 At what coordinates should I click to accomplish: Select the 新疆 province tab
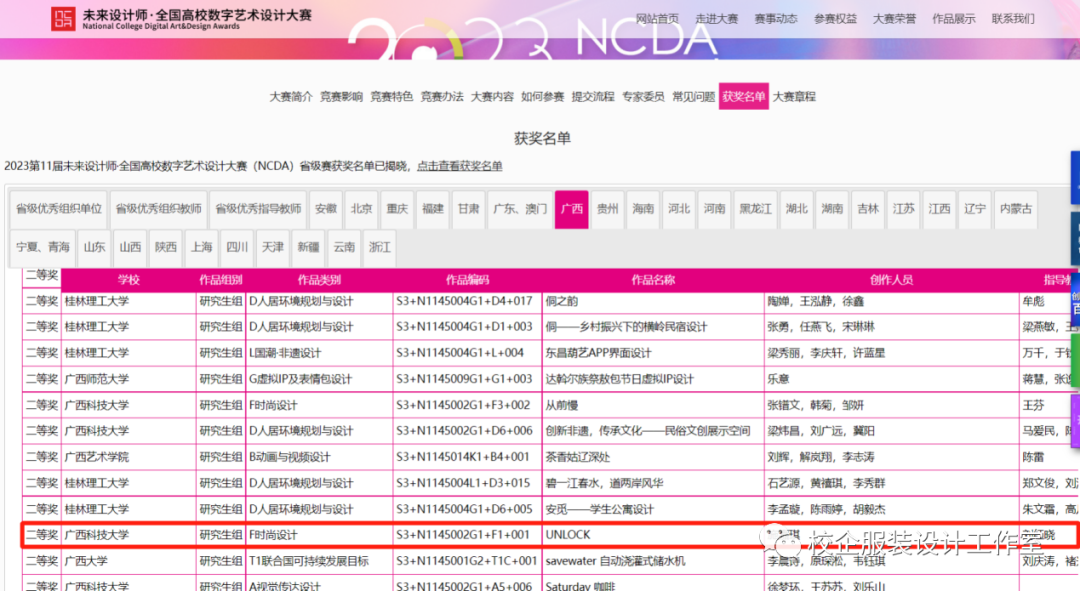(x=309, y=247)
